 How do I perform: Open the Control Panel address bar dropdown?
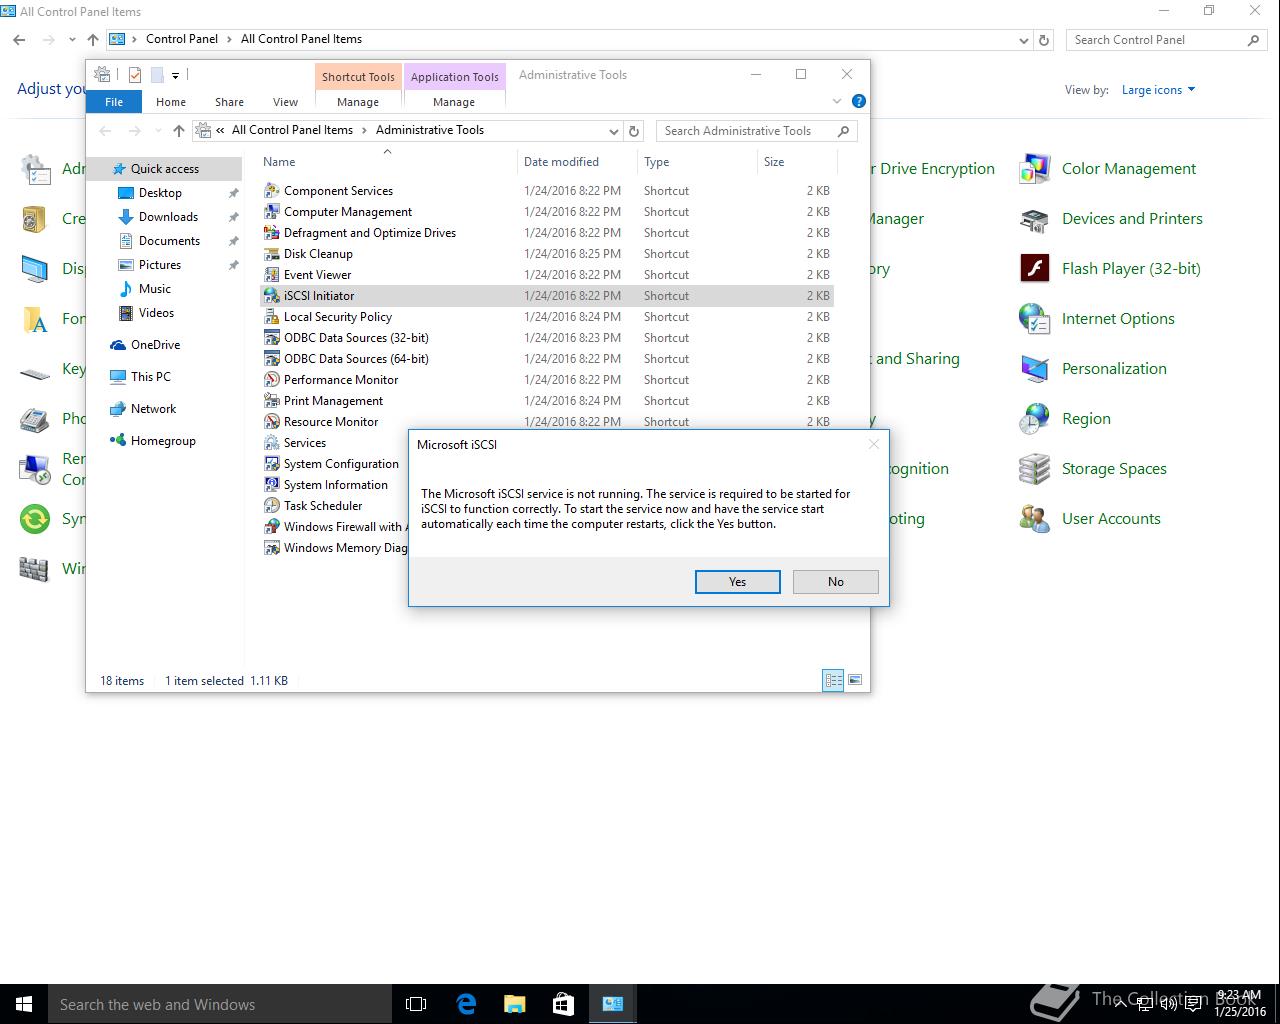(x=1023, y=40)
